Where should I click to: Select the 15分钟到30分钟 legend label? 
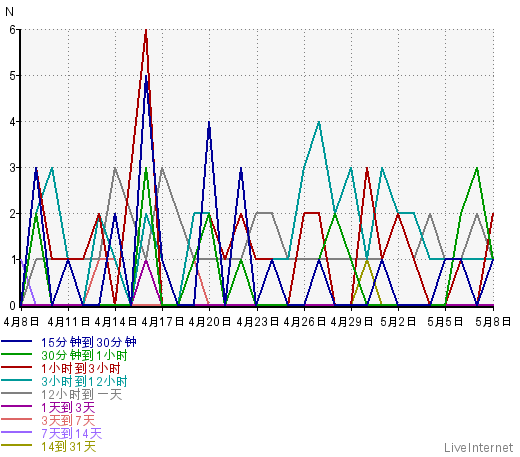(x=89, y=342)
